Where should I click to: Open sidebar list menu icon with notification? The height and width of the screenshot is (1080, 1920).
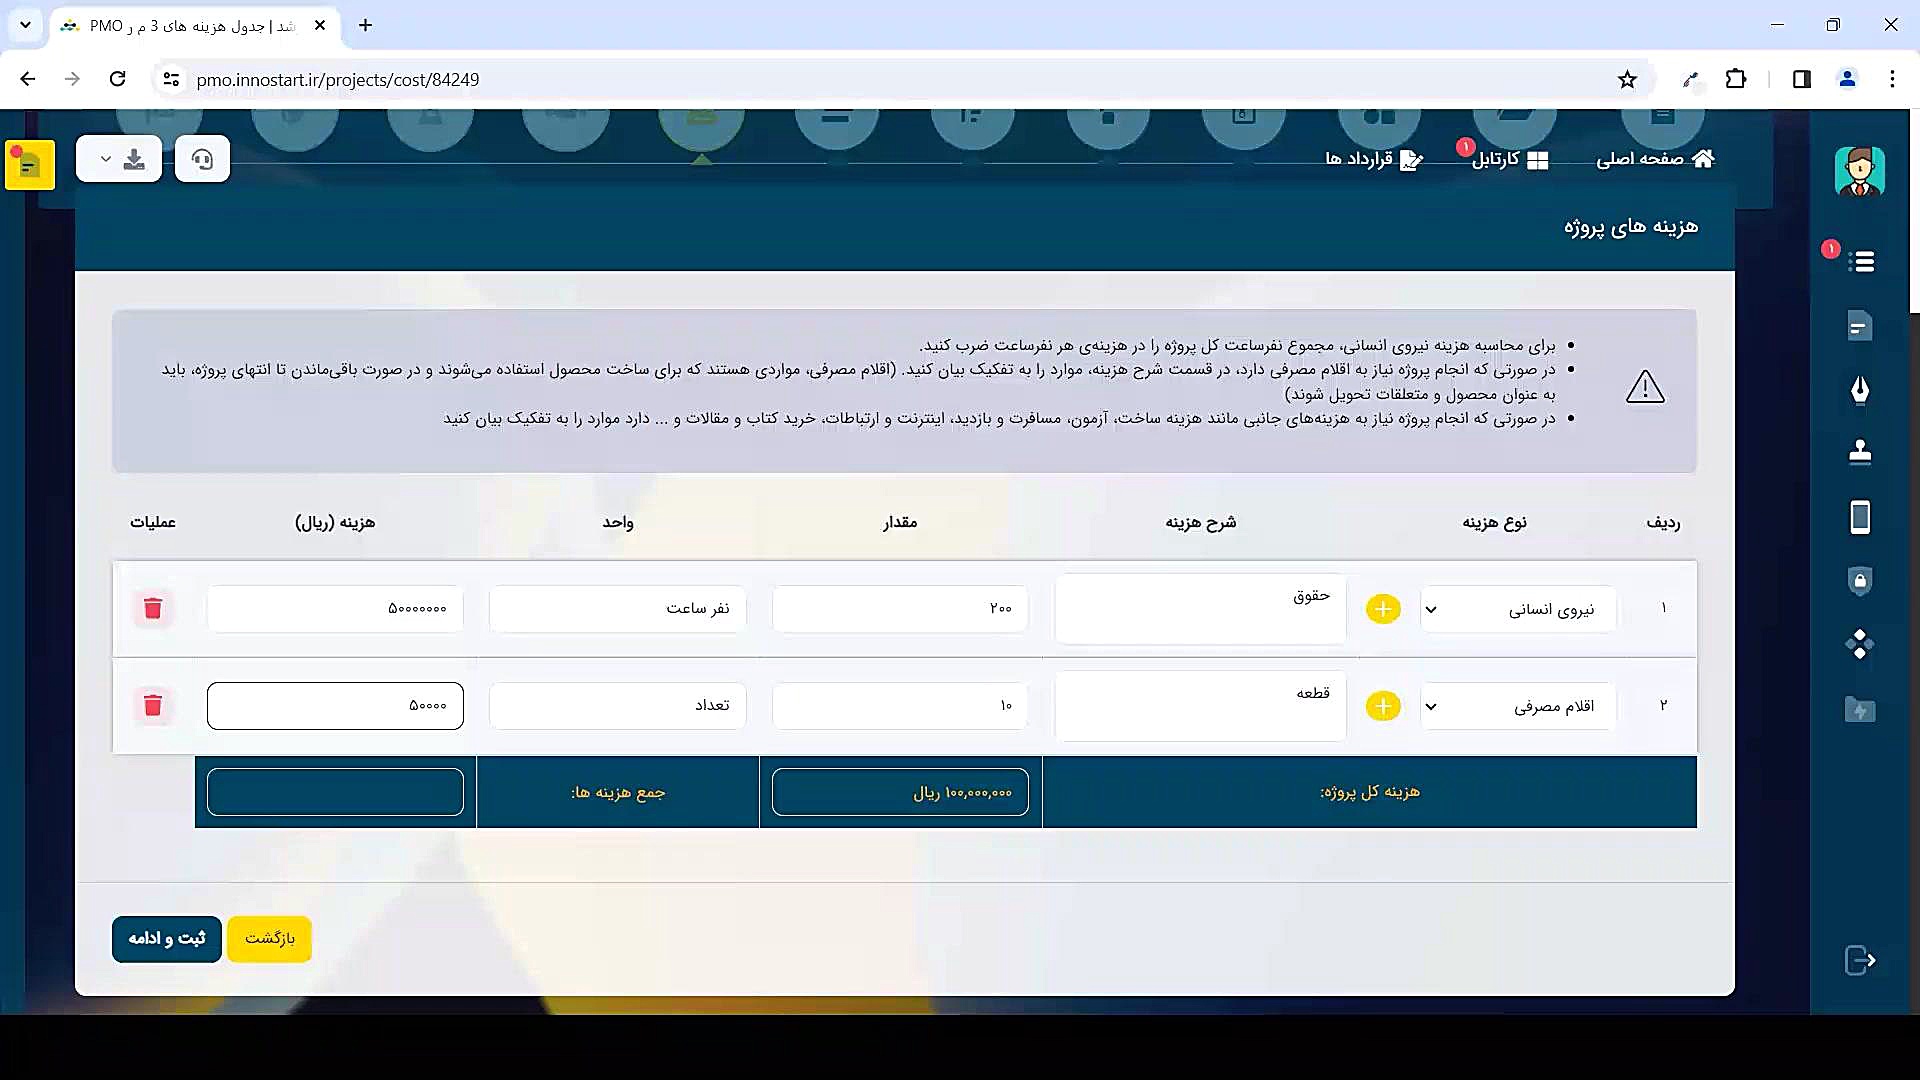1860,262
